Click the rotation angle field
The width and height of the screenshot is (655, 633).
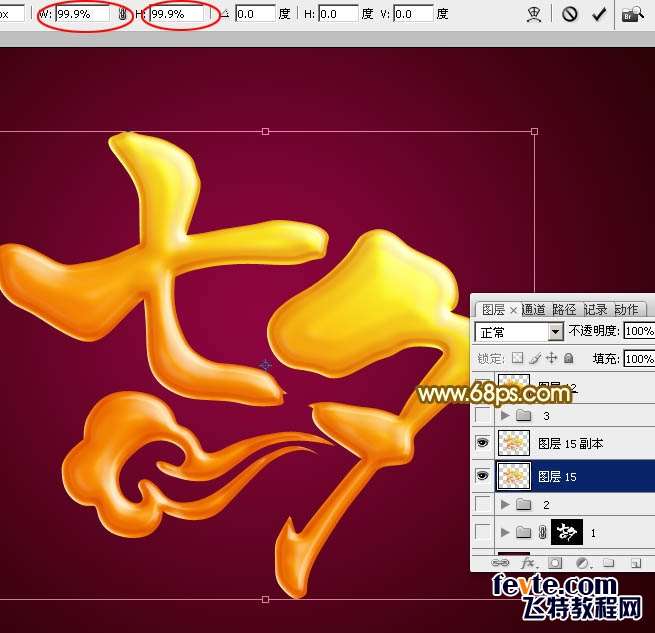click(255, 14)
